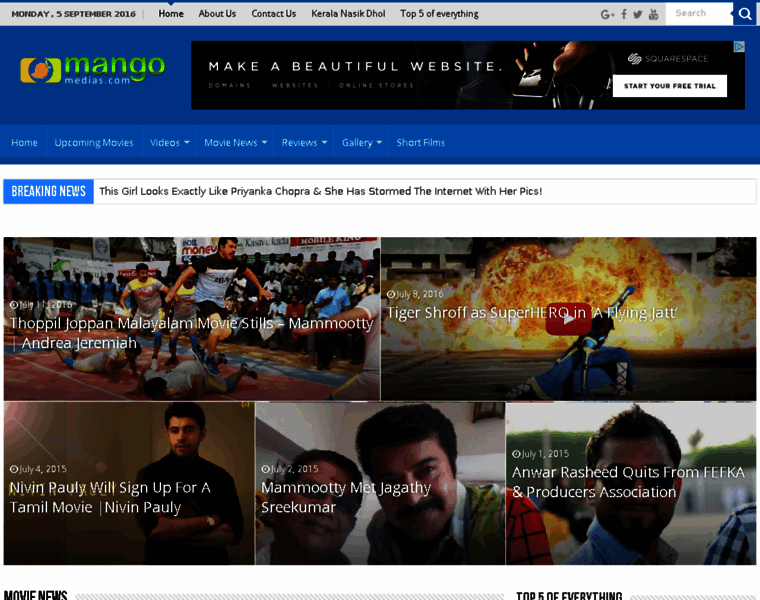Click the Squarespace banner advertisement
The image size is (760, 600).
(x=468, y=75)
